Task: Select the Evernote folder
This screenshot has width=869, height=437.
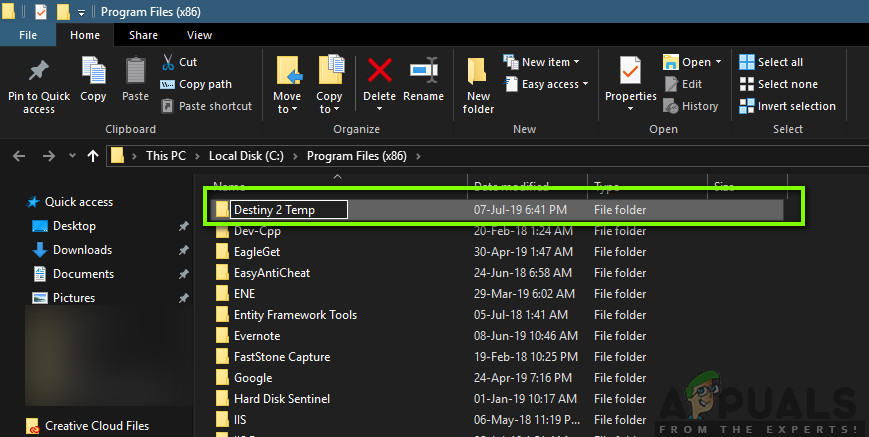Action: (x=257, y=336)
